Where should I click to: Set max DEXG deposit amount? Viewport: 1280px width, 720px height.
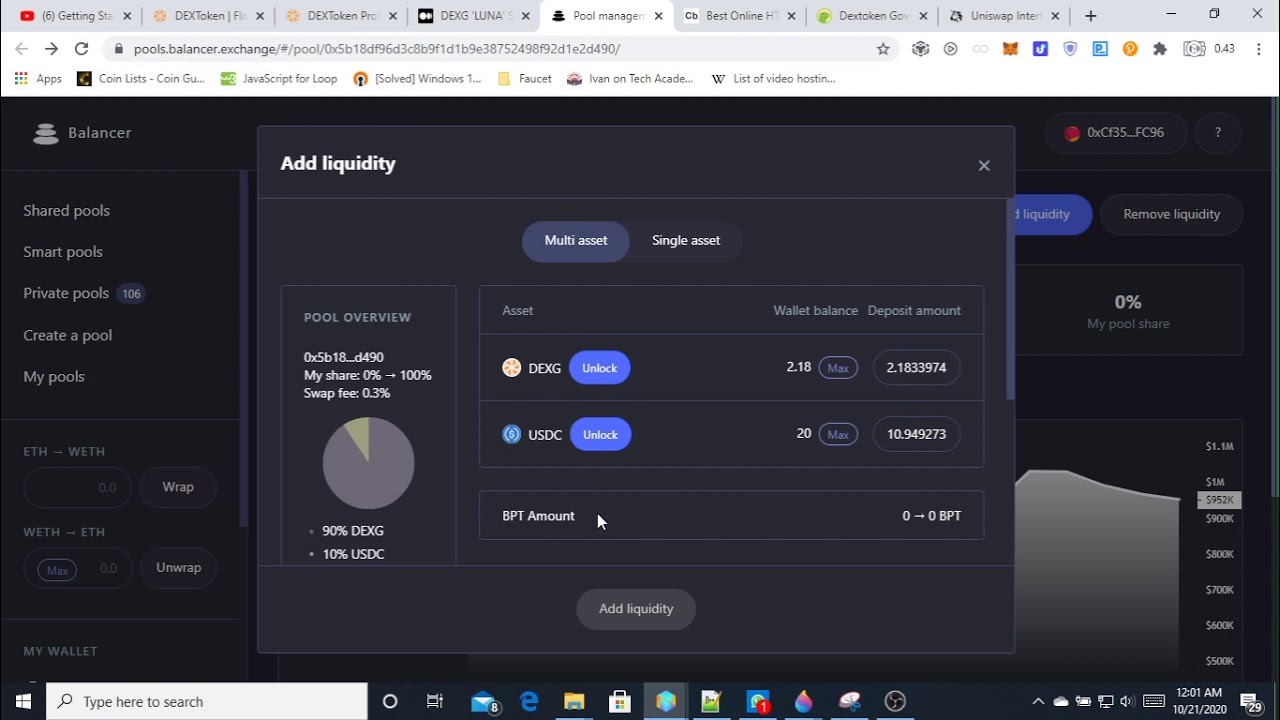[x=838, y=368]
